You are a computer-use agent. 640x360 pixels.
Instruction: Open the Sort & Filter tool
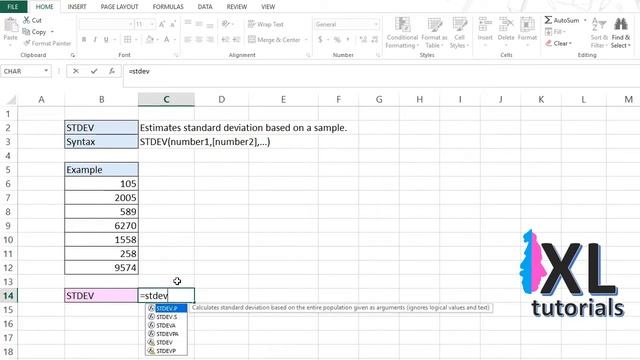(x=599, y=33)
